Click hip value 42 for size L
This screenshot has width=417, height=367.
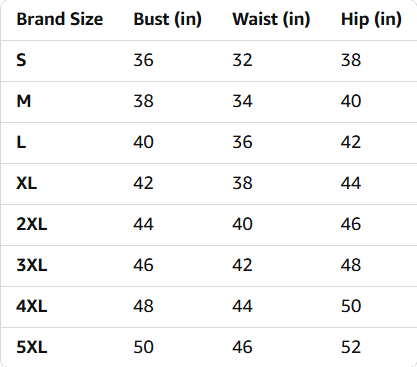click(x=351, y=142)
